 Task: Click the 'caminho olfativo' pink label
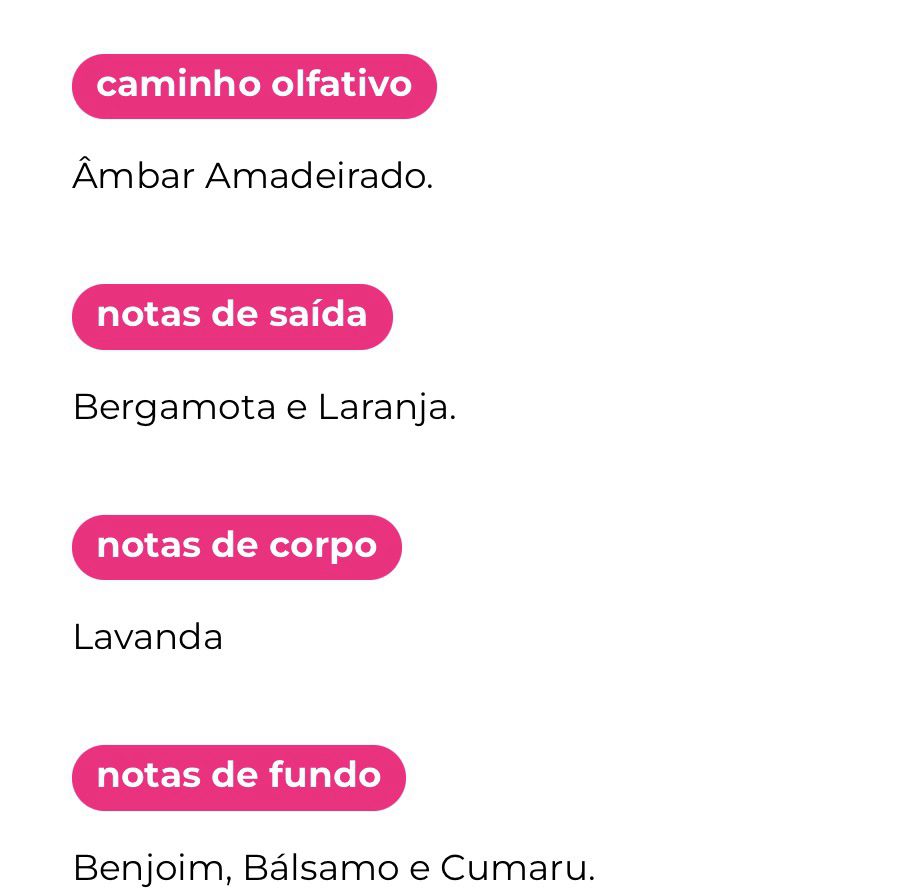(254, 86)
